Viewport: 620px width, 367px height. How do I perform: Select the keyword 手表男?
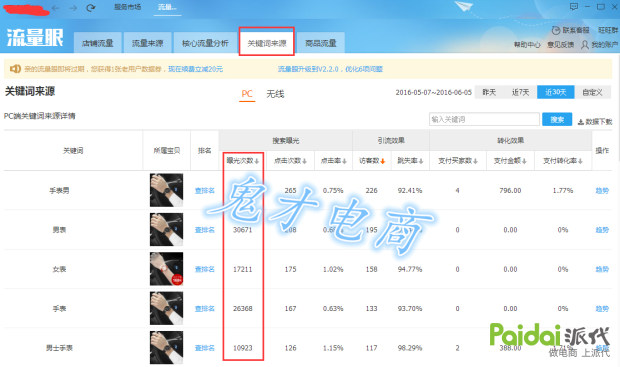tap(59, 191)
